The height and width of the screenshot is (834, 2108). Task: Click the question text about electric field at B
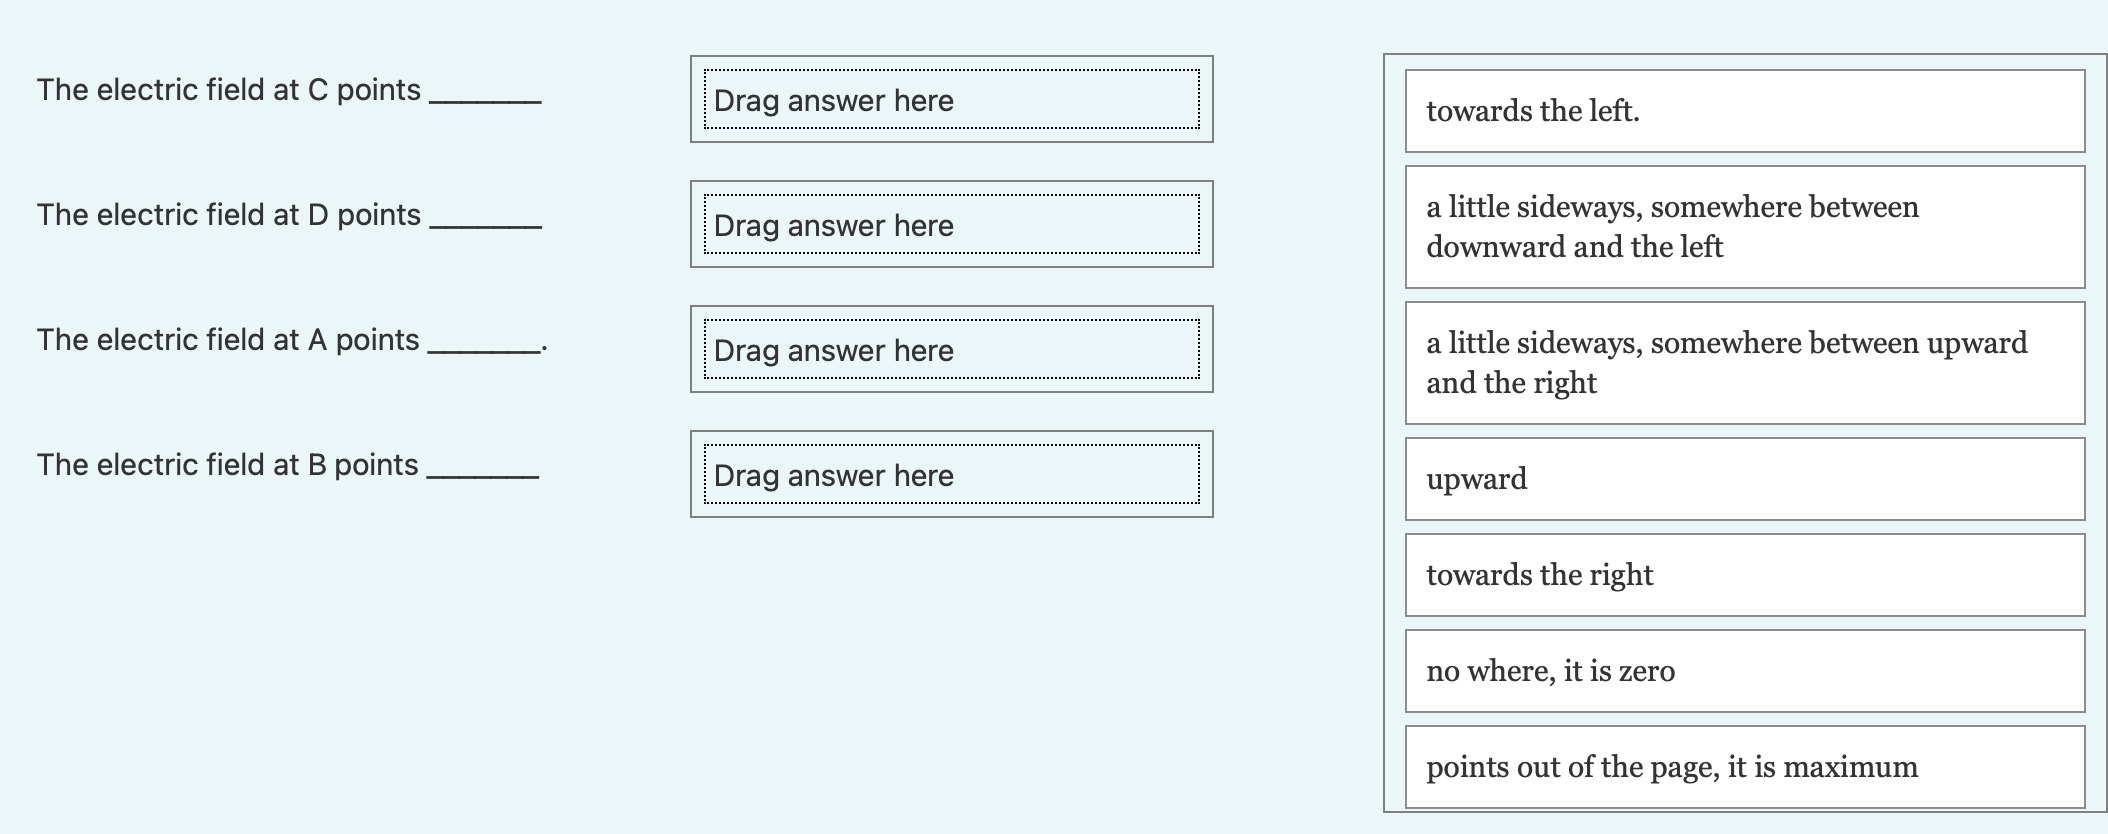tap(228, 463)
